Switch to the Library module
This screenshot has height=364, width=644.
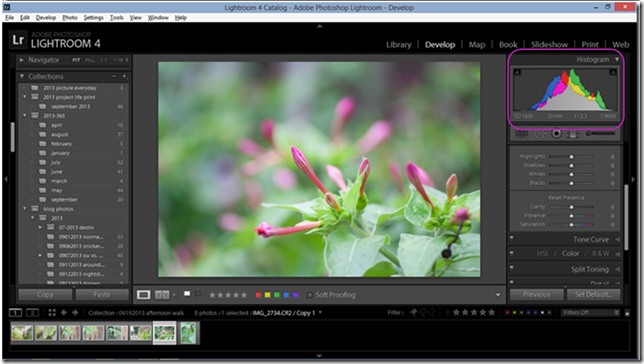(x=398, y=45)
